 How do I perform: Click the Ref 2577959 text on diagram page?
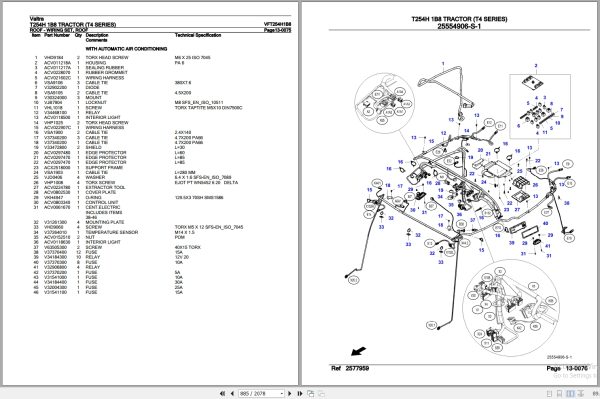[350, 368]
